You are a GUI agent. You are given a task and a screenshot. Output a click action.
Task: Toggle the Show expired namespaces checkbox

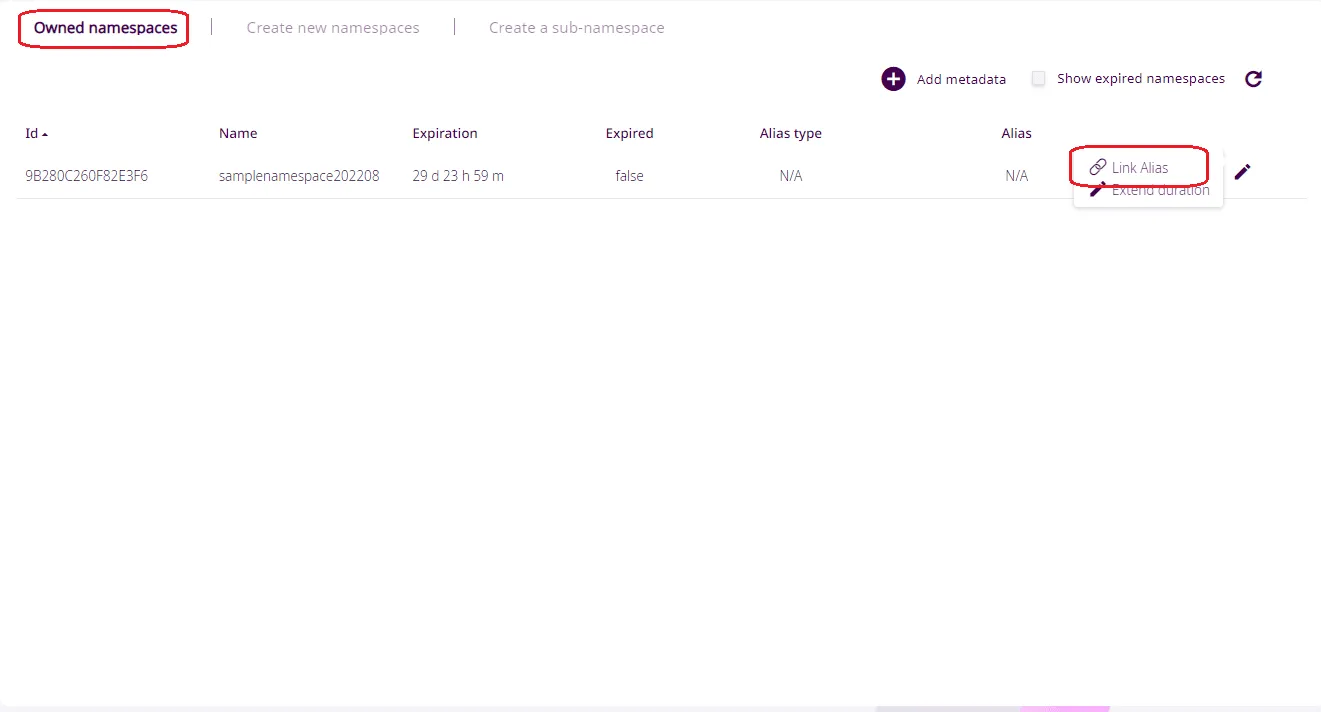[x=1038, y=79]
